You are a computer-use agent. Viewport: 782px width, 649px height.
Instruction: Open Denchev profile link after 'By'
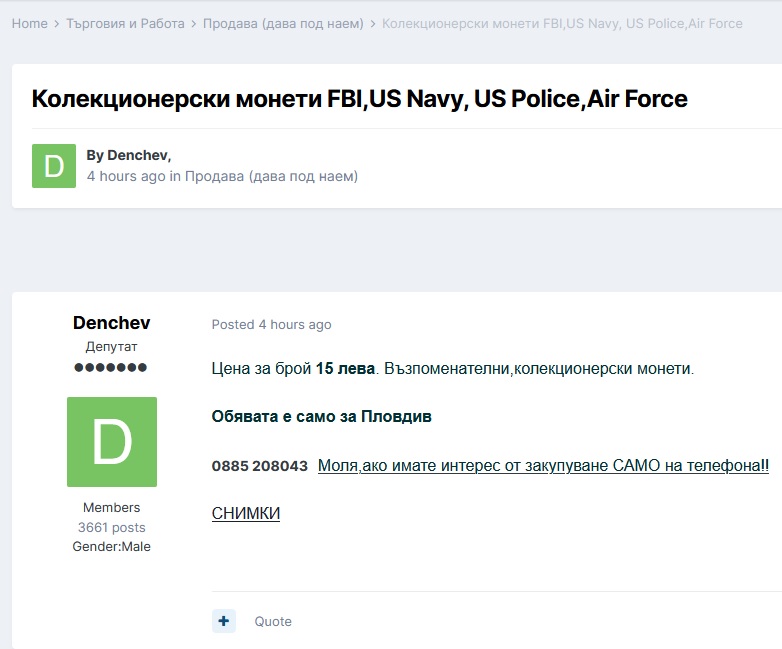click(x=138, y=155)
